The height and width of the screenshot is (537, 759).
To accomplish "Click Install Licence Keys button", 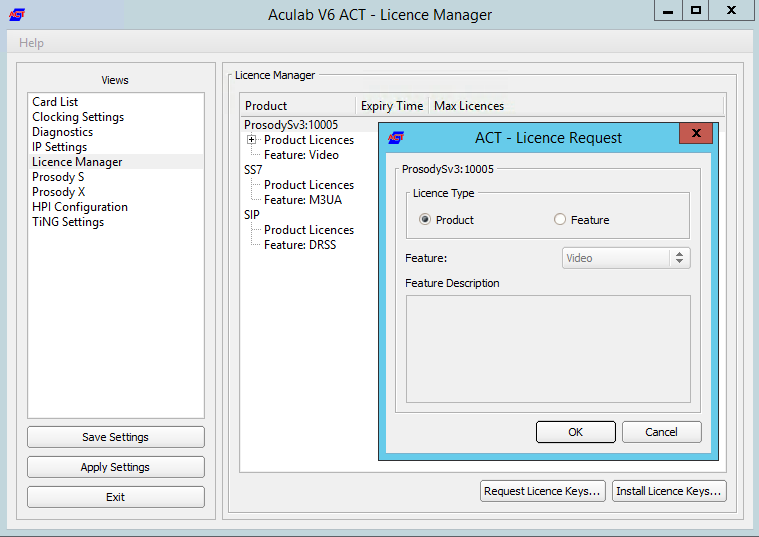I will click(x=669, y=491).
